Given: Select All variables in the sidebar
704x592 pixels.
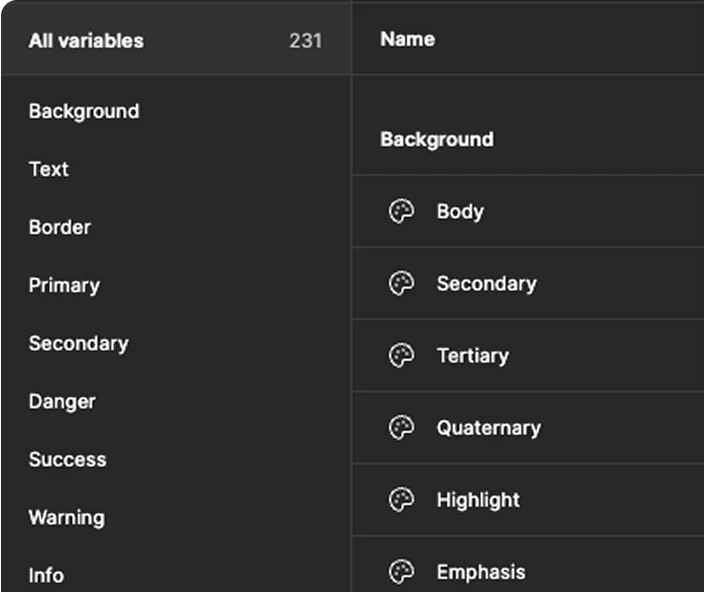Looking at the screenshot, I should click(x=86, y=41).
